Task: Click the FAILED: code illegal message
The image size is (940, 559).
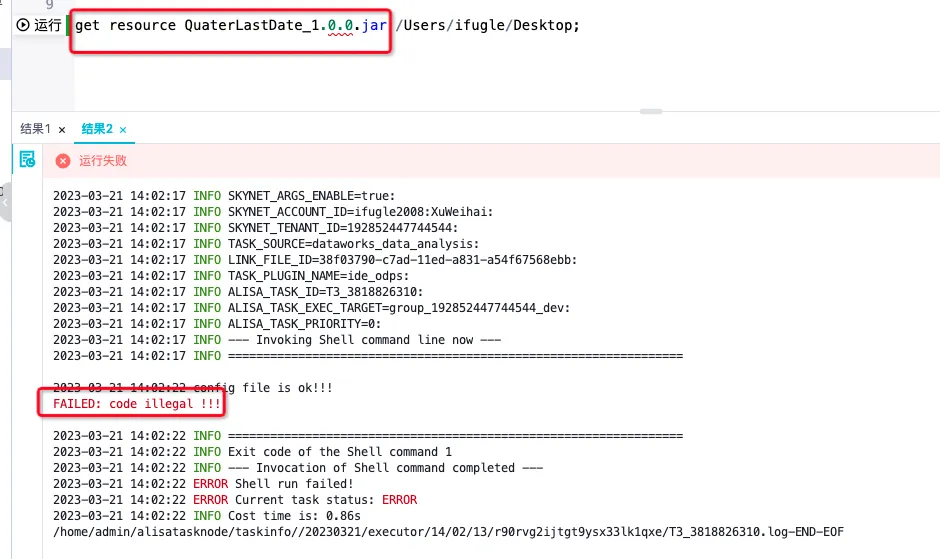Action: (137, 404)
